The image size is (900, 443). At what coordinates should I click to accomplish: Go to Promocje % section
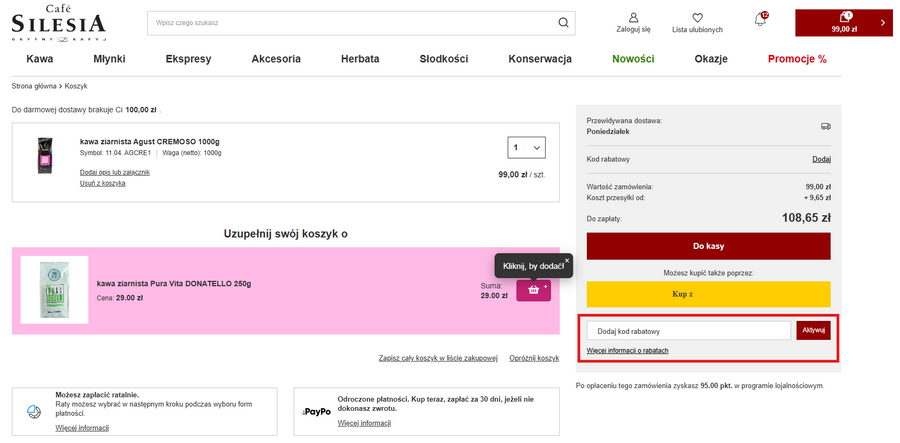(x=797, y=59)
